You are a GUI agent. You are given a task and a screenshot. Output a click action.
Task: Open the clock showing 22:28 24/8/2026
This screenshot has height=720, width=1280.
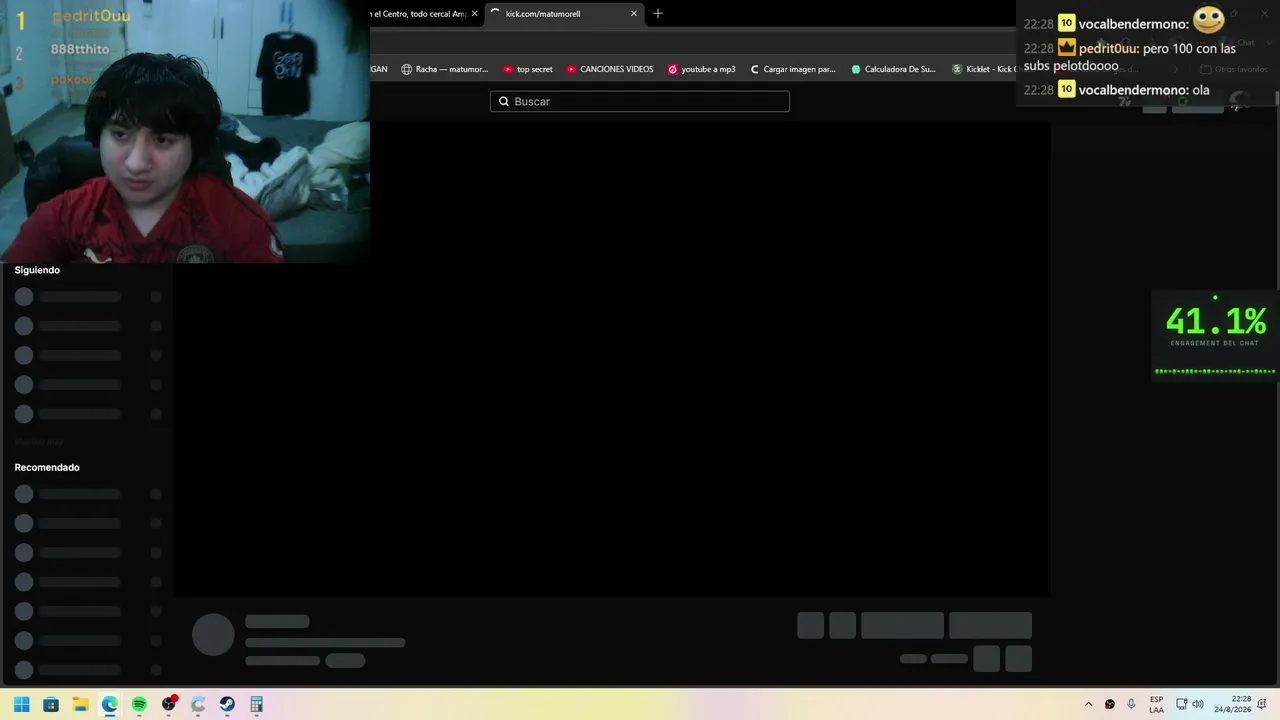(1233, 704)
